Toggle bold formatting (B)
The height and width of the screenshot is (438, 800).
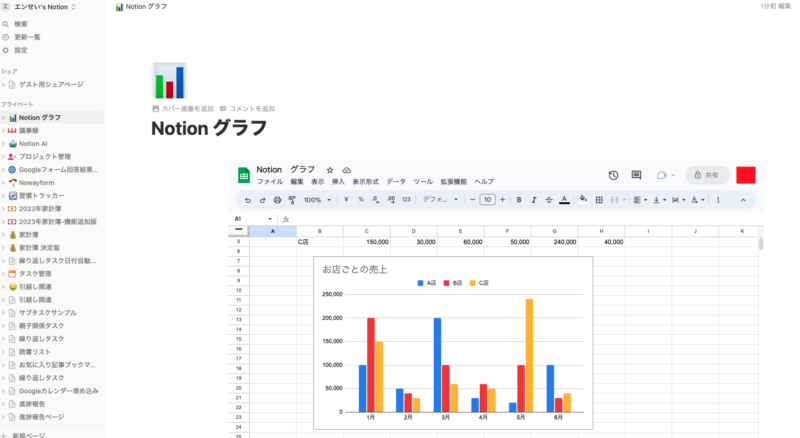(x=519, y=200)
